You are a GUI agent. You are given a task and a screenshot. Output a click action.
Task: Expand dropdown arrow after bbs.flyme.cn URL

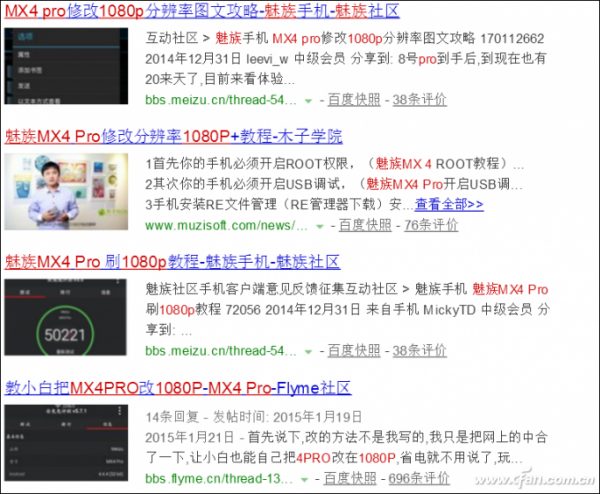tap(304, 479)
